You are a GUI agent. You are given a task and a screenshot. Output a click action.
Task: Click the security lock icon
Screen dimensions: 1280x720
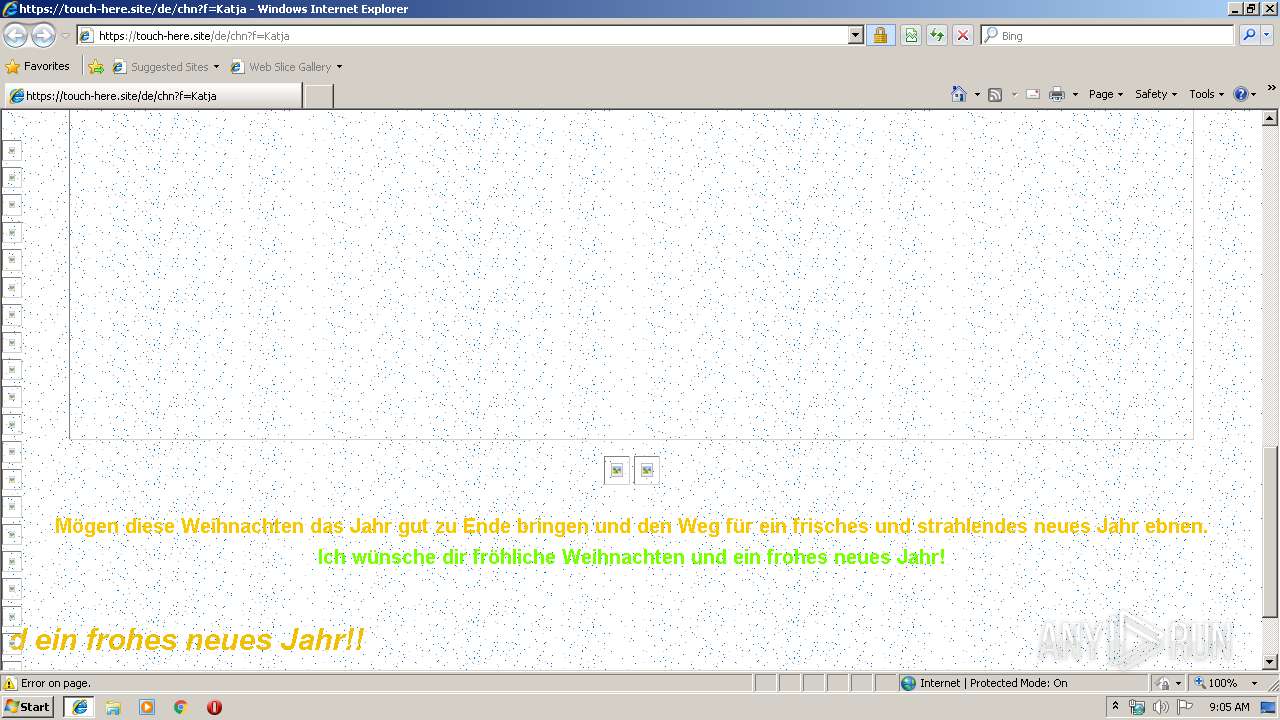tap(880, 35)
